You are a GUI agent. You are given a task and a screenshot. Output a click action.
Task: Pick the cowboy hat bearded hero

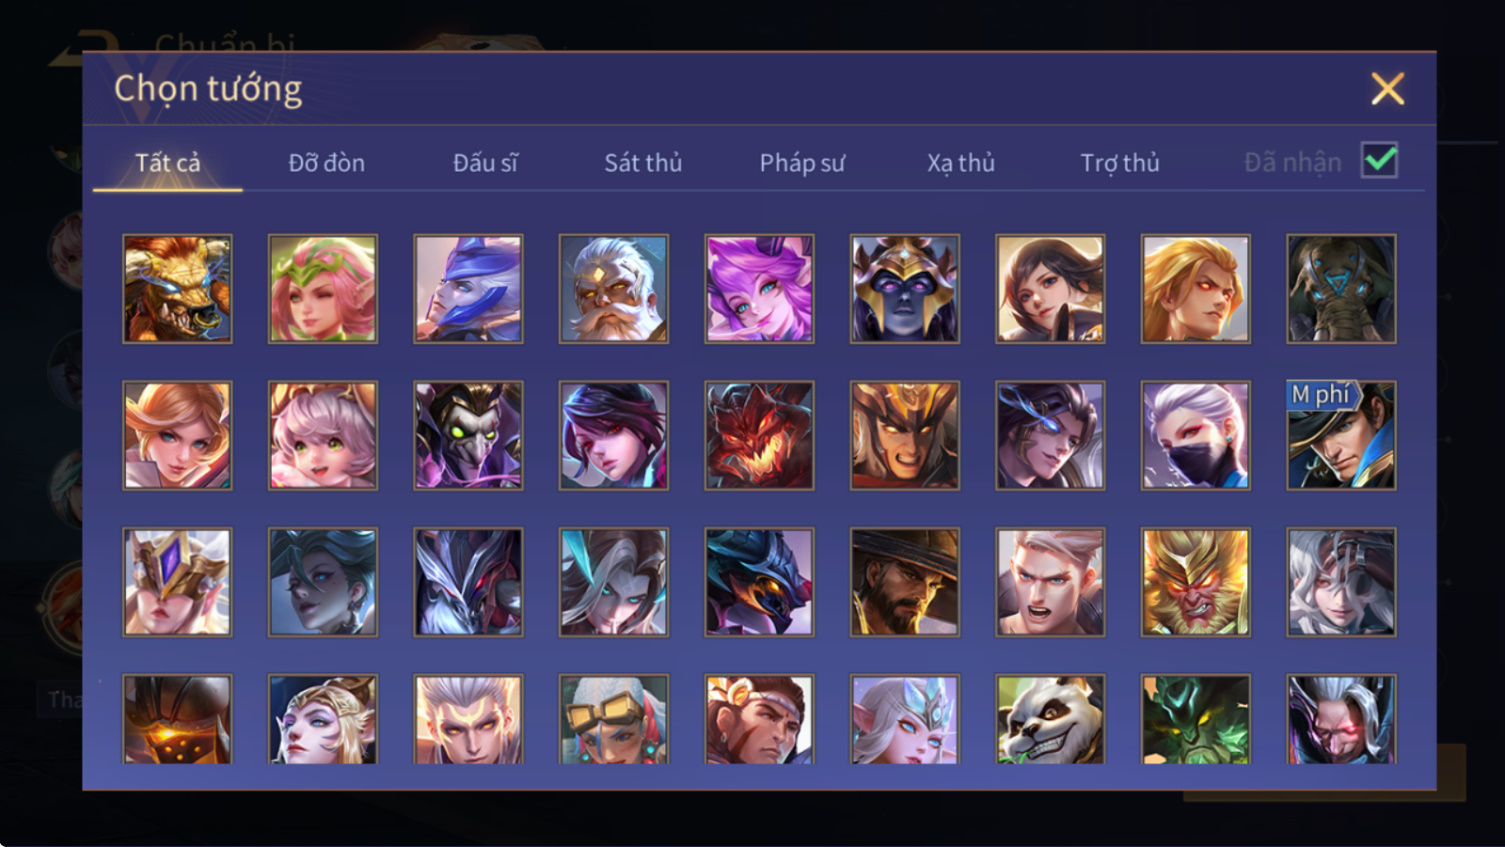tap(905, 582)
